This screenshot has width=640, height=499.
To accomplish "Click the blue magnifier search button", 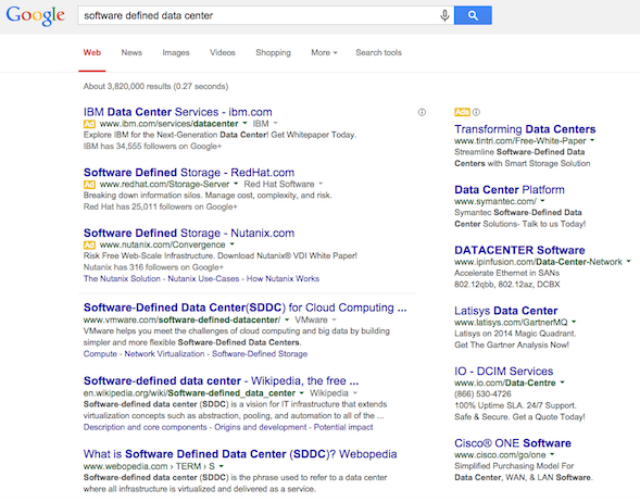I will (x=473, y=16).
